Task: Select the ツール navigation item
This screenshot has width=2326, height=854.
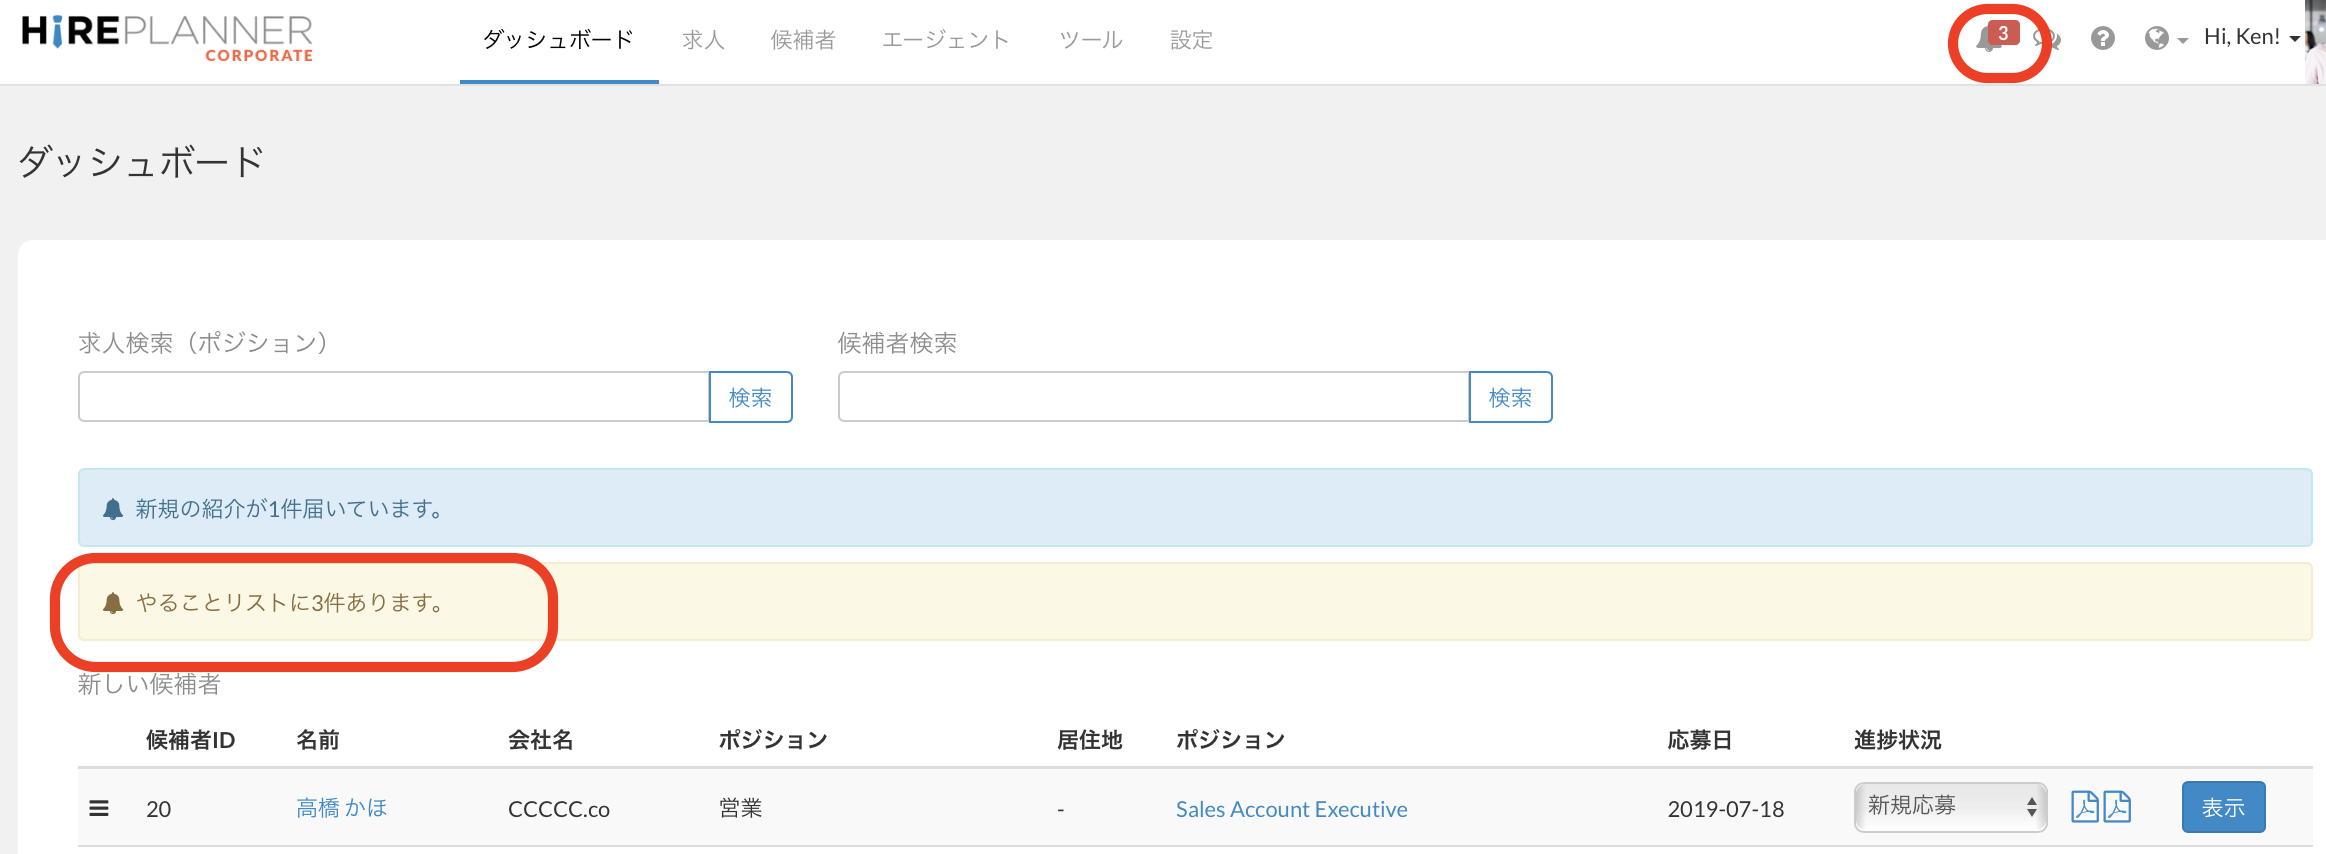Action: click(x=1090, y=40)
